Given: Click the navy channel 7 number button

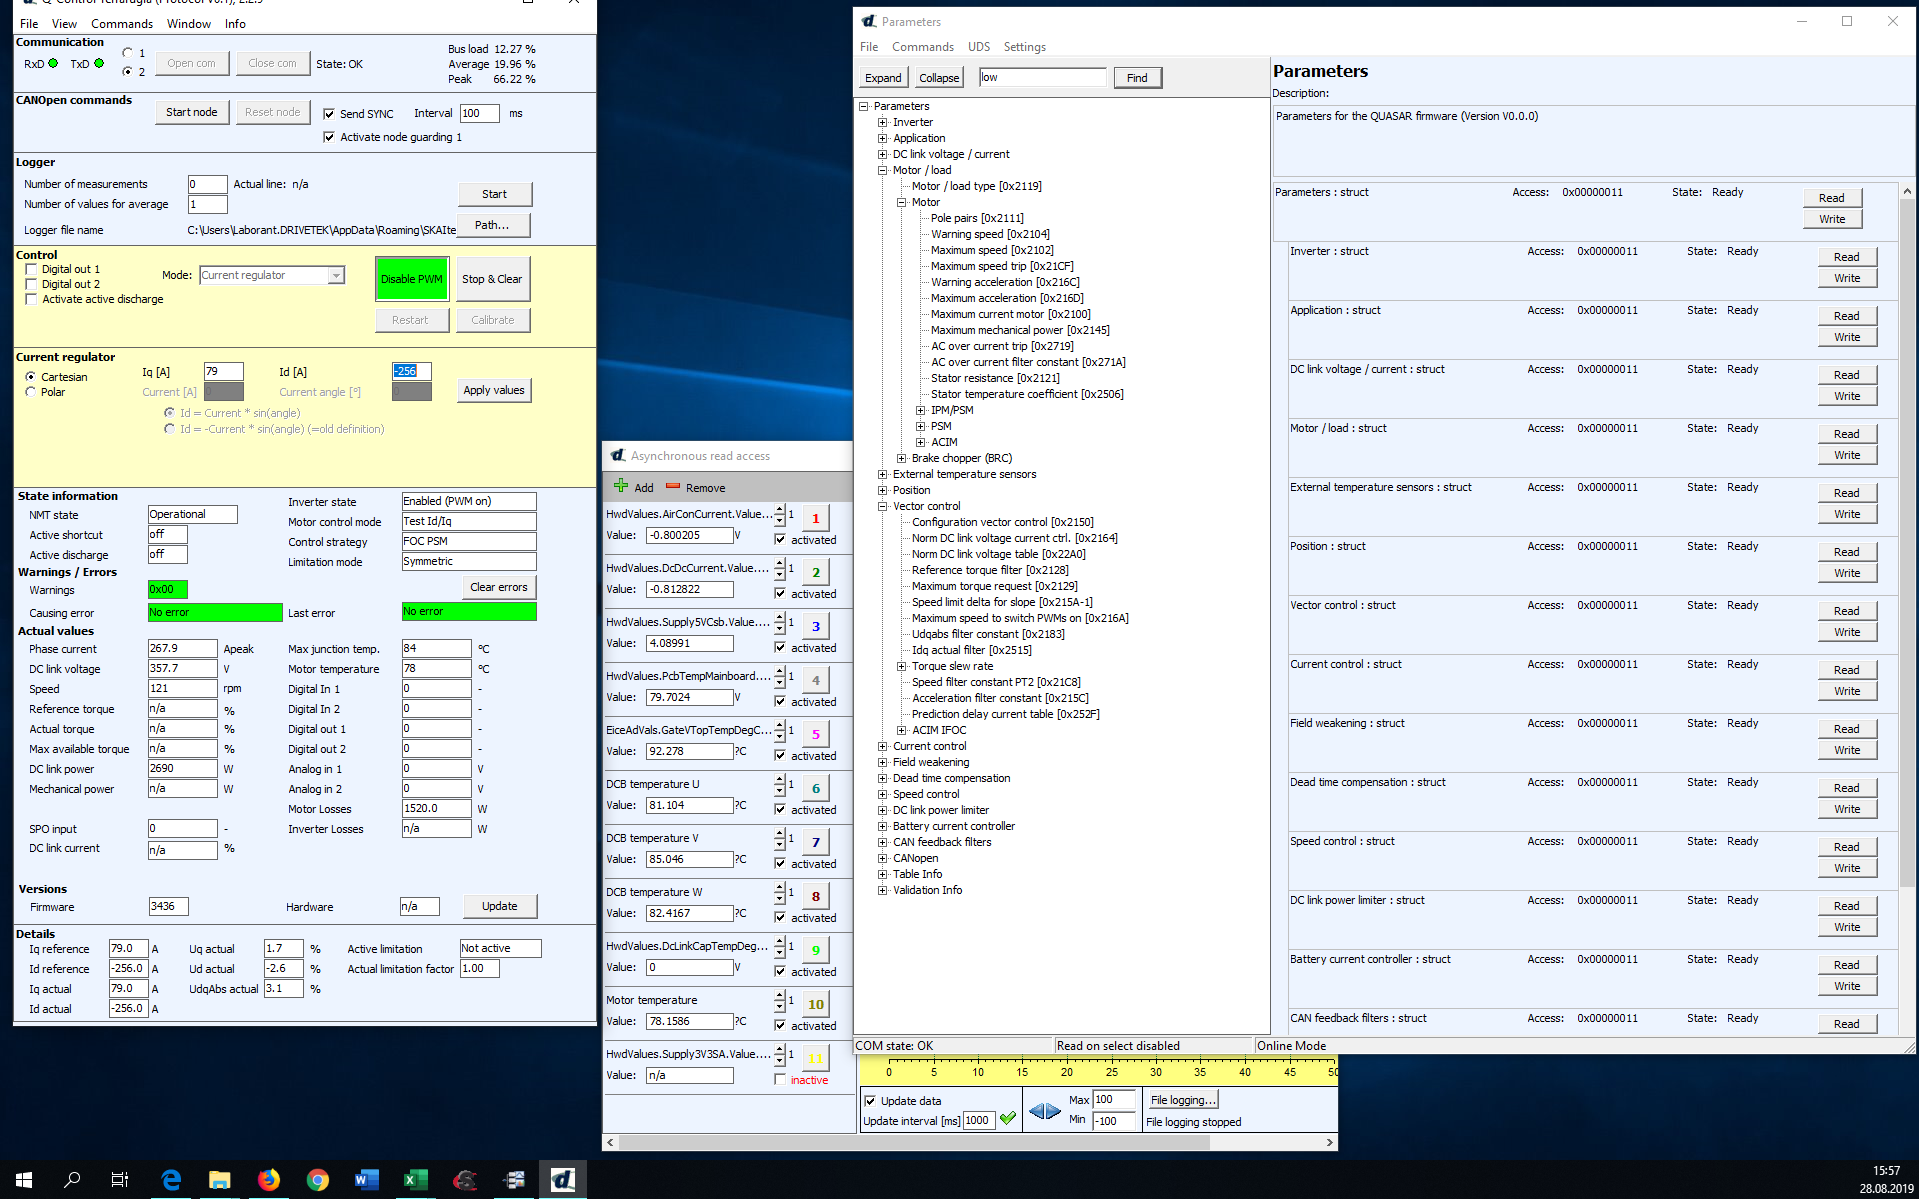Looking at the screenshot, I should [x=816, y=842].
